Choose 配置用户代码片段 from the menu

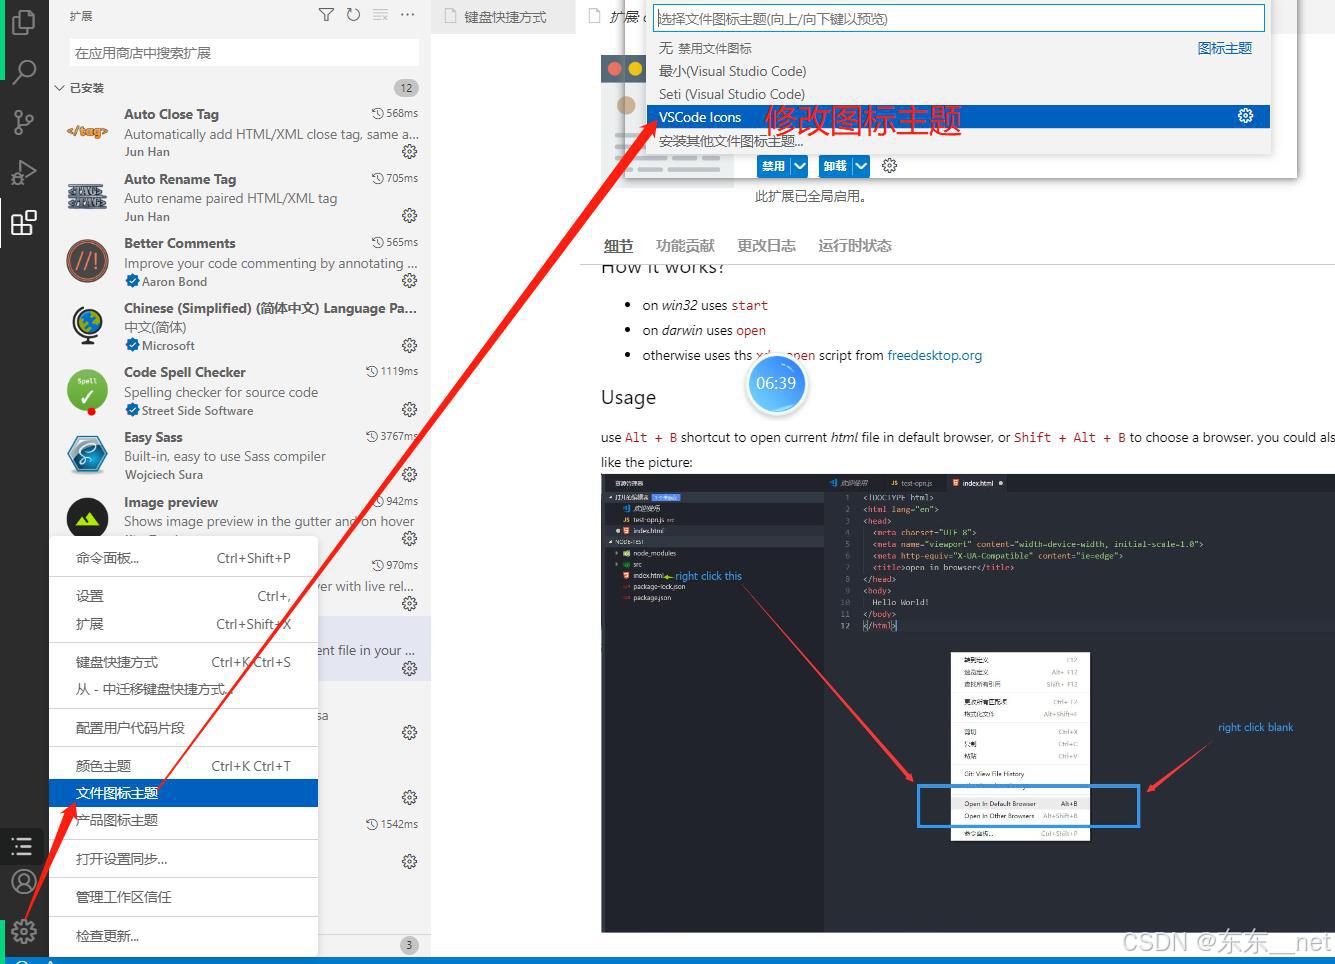point(183,728)
